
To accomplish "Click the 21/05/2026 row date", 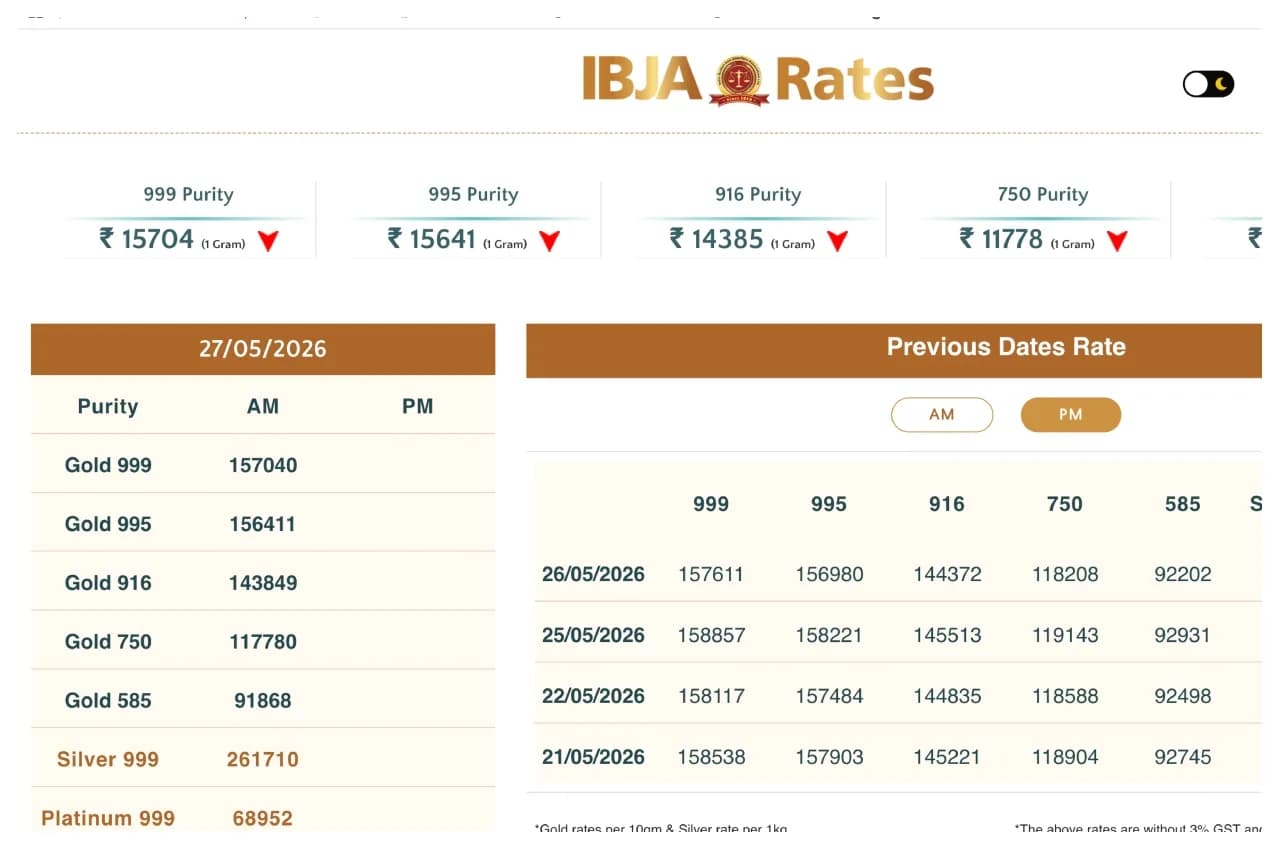I will pos(593,757).
